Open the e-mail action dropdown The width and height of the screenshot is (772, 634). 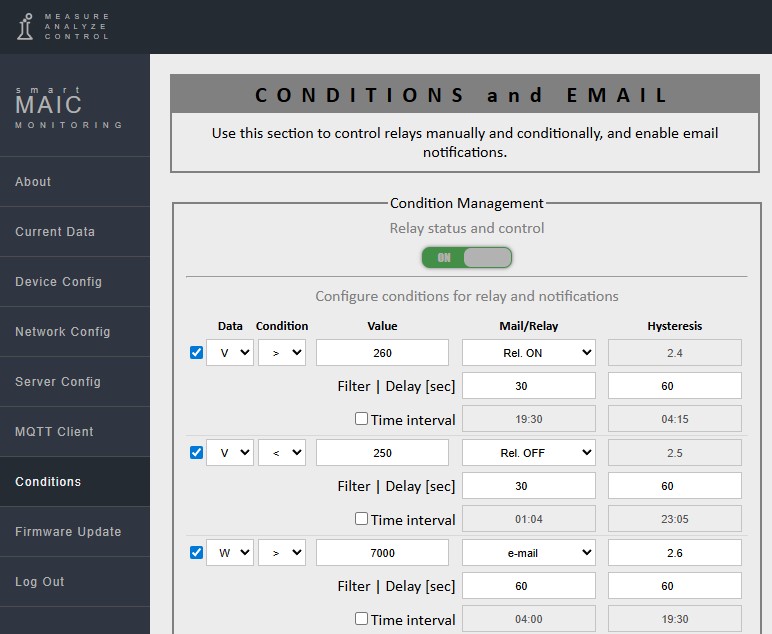click(529, 552)
